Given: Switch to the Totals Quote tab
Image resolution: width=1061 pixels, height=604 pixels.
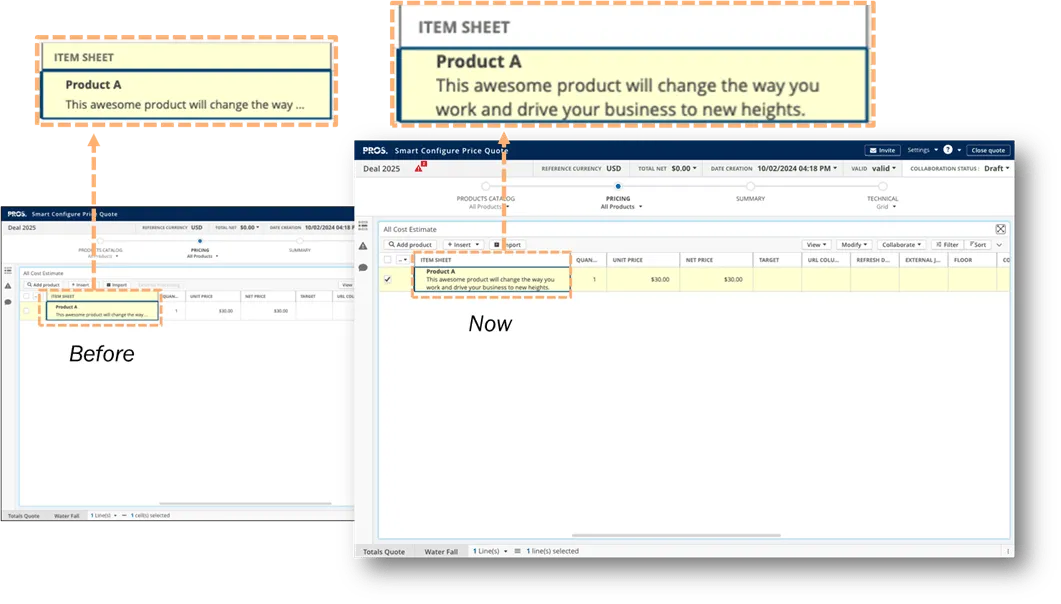Looking at the screenshot, I should (x=384, y=551).
